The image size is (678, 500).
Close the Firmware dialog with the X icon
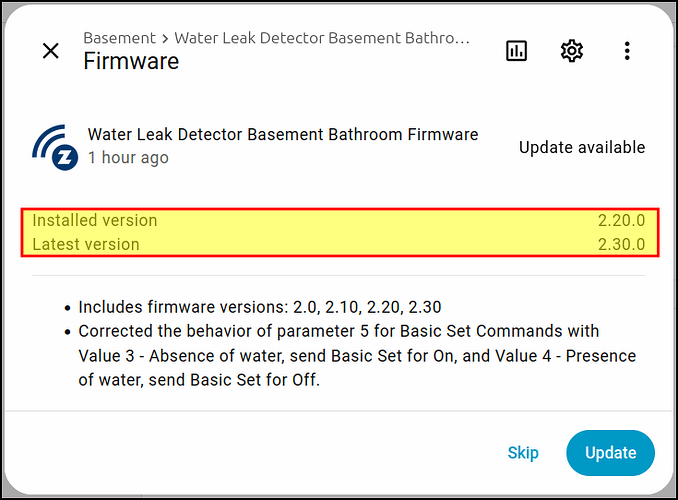click(51, 51)
